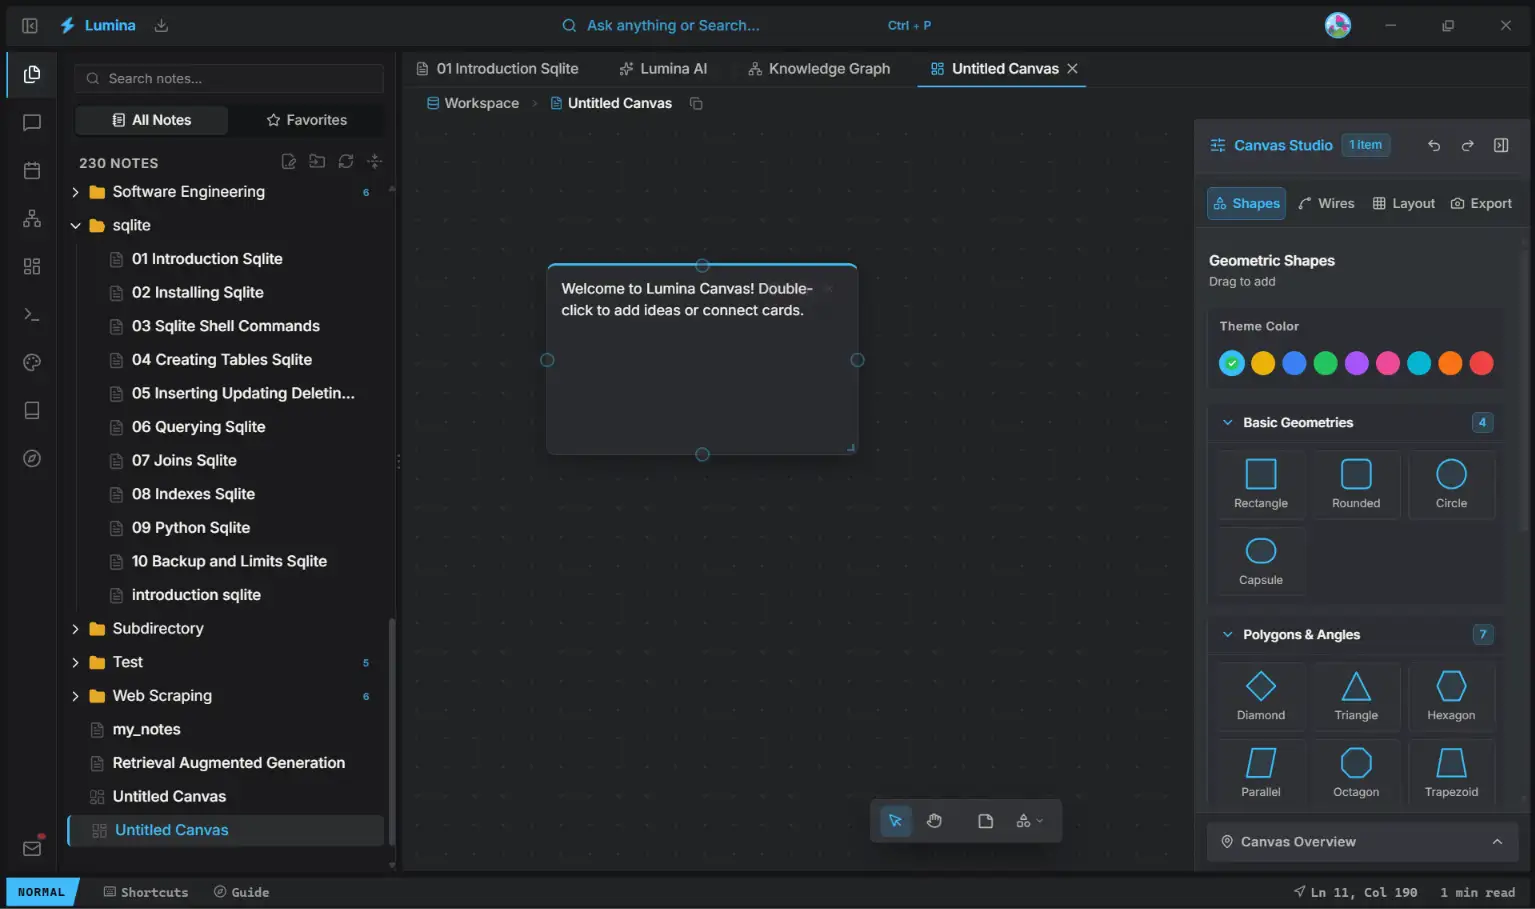Activate the pointer select tool

point(895,821)
